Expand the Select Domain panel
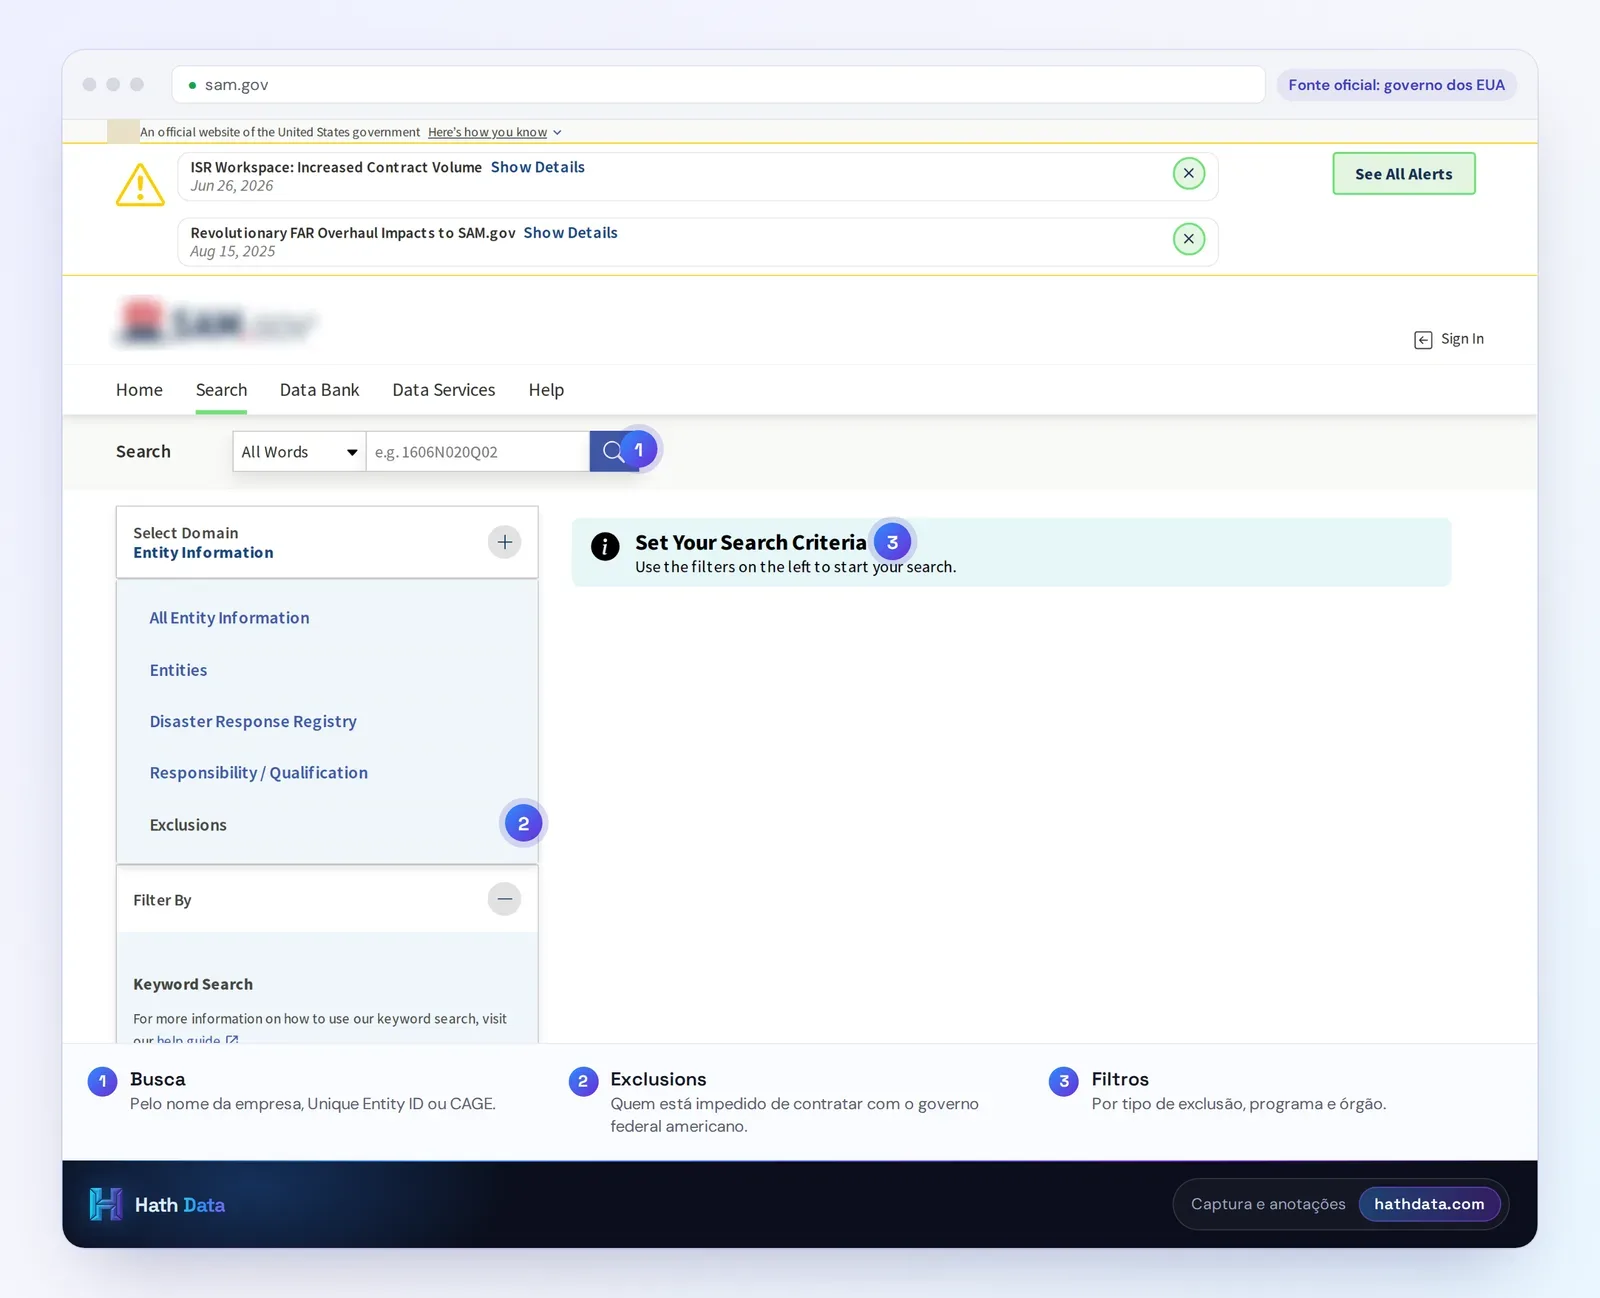1600x1298 pixels. coord(504,542)
